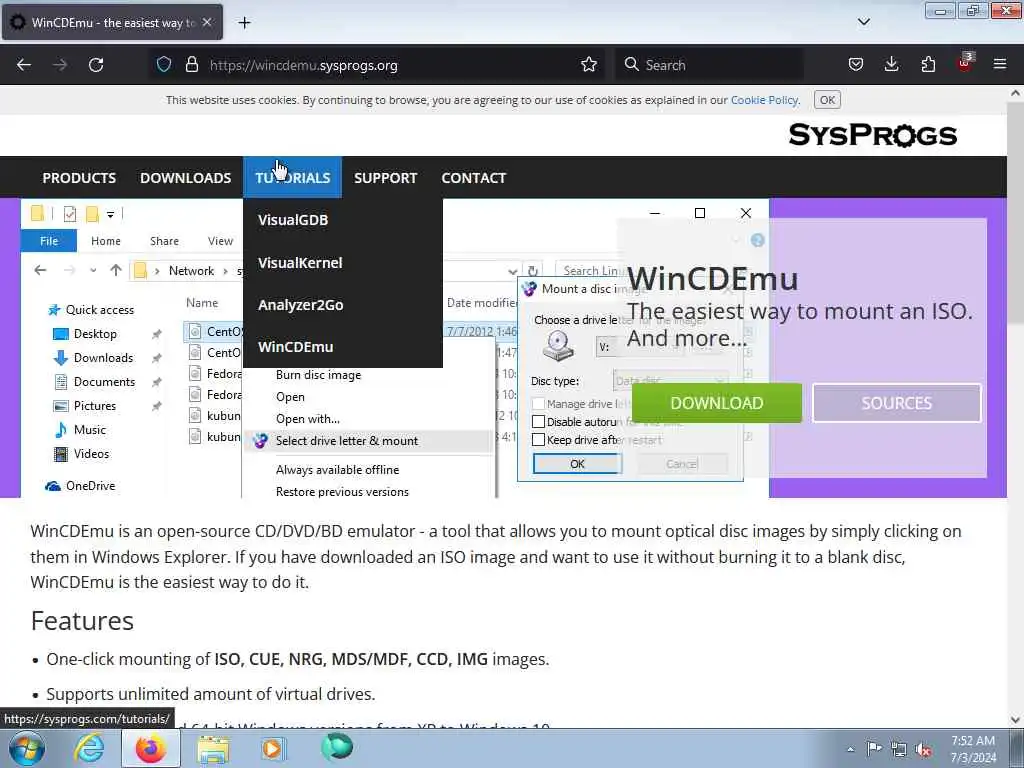Reload the current page
The image size is (1024, 768).
point(96,65)
